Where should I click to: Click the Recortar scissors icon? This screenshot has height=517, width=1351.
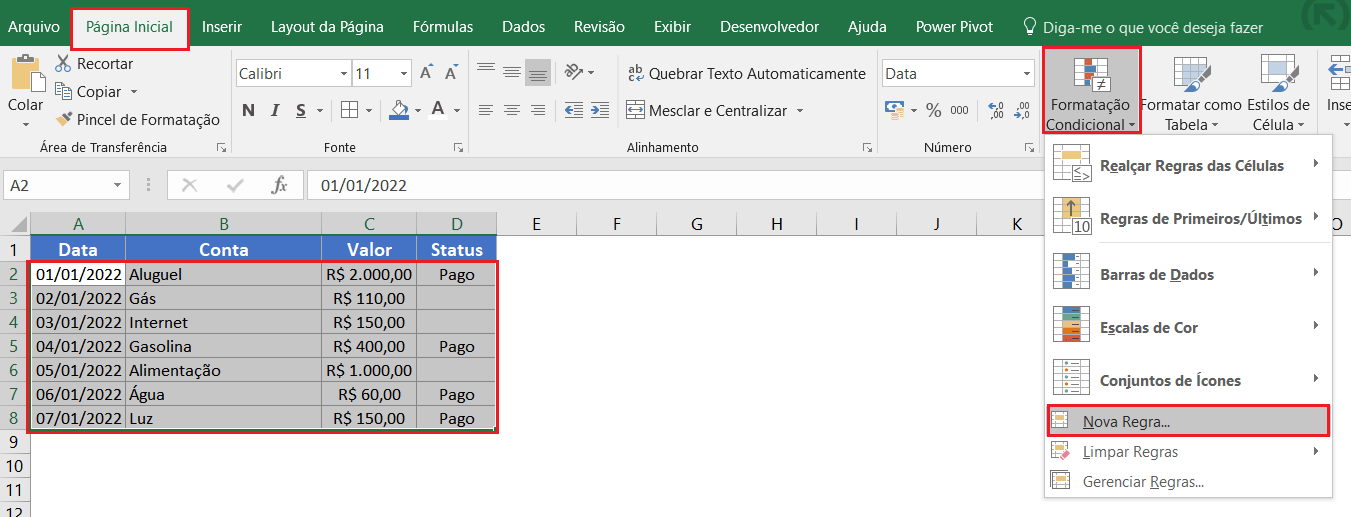click(63, 64)
